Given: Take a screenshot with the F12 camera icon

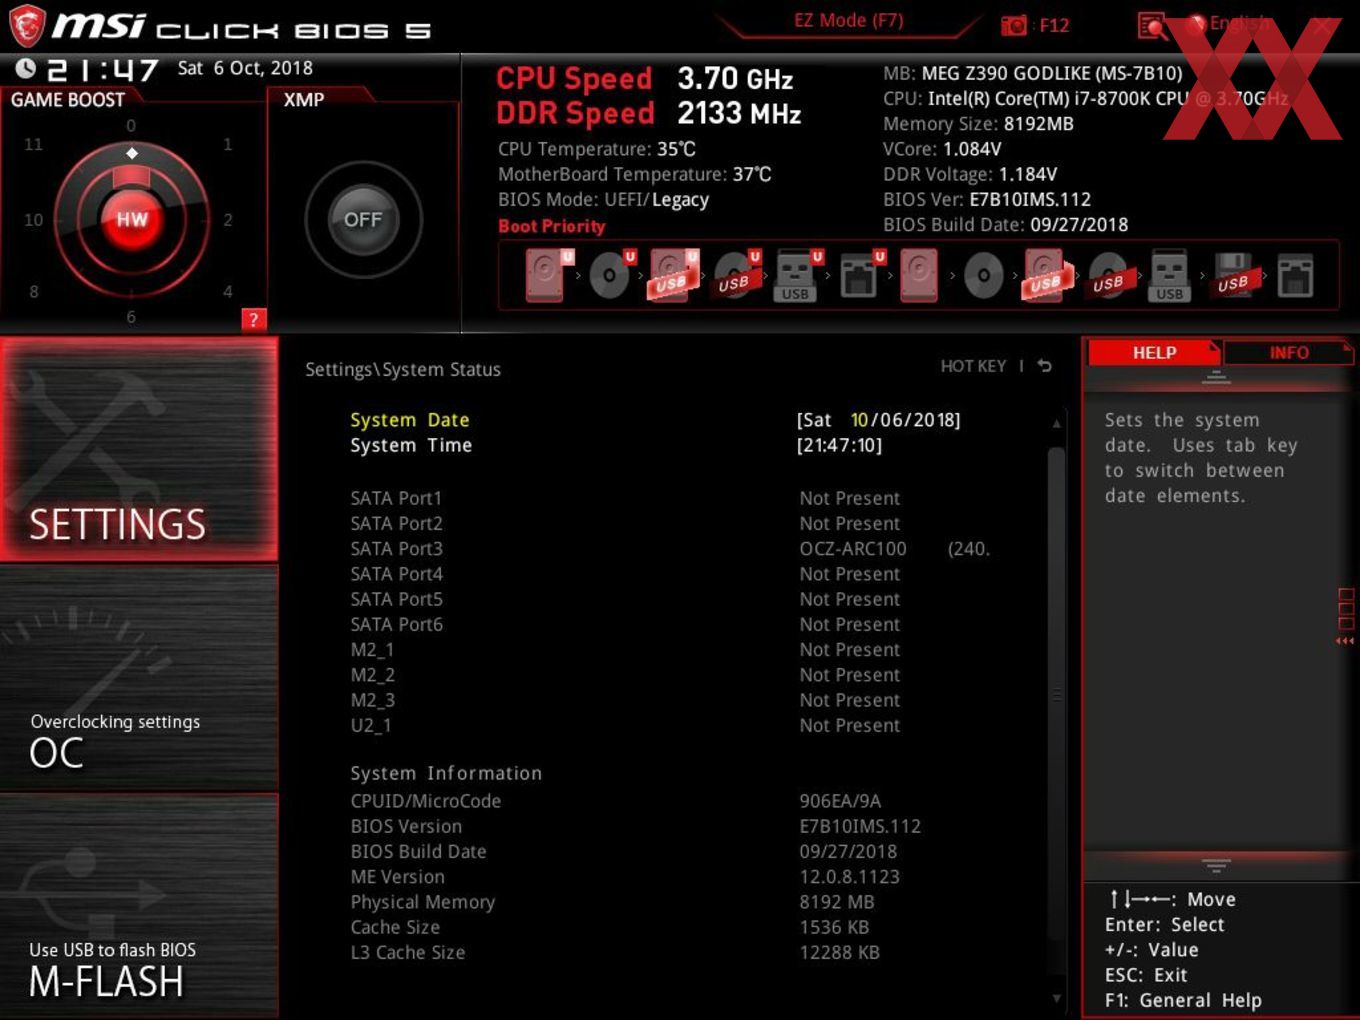Looking at the screenshot, I should [x=1014, y=25].
